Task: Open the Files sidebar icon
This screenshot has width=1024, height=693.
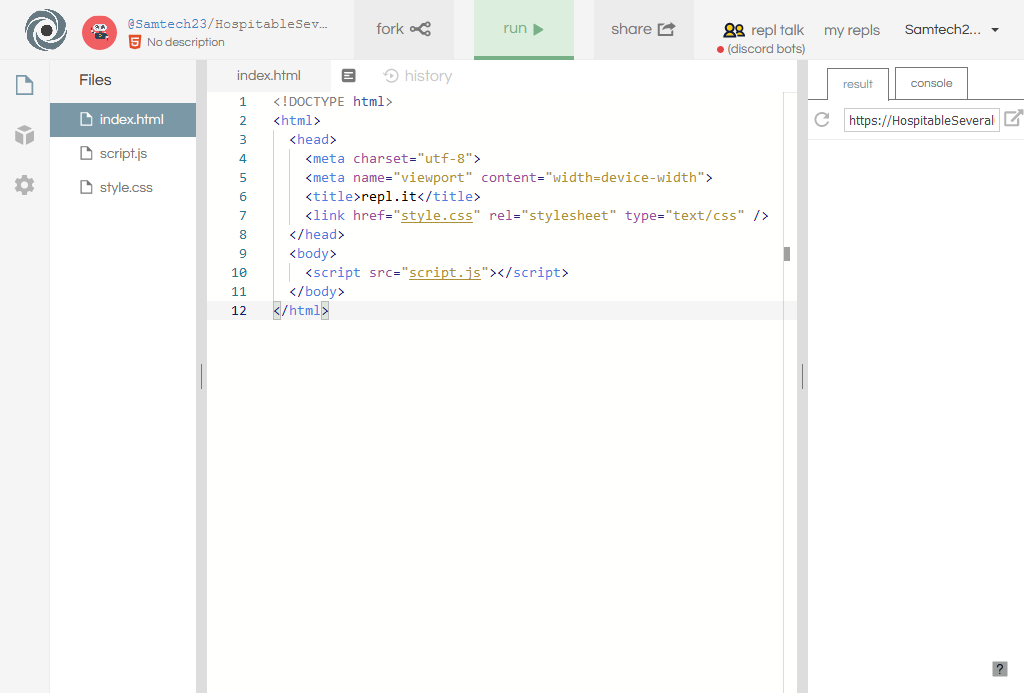Action: tap(25, 85)
